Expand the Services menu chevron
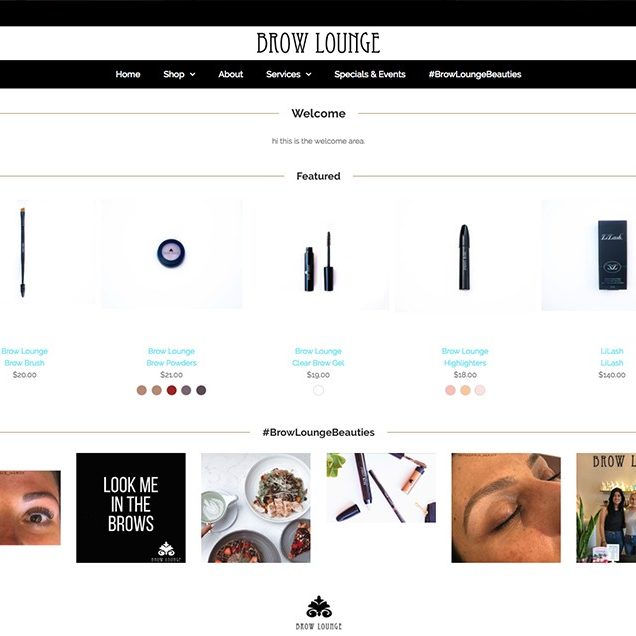The width and height of the screenshot is (636, 636). (x=308, y=74)
